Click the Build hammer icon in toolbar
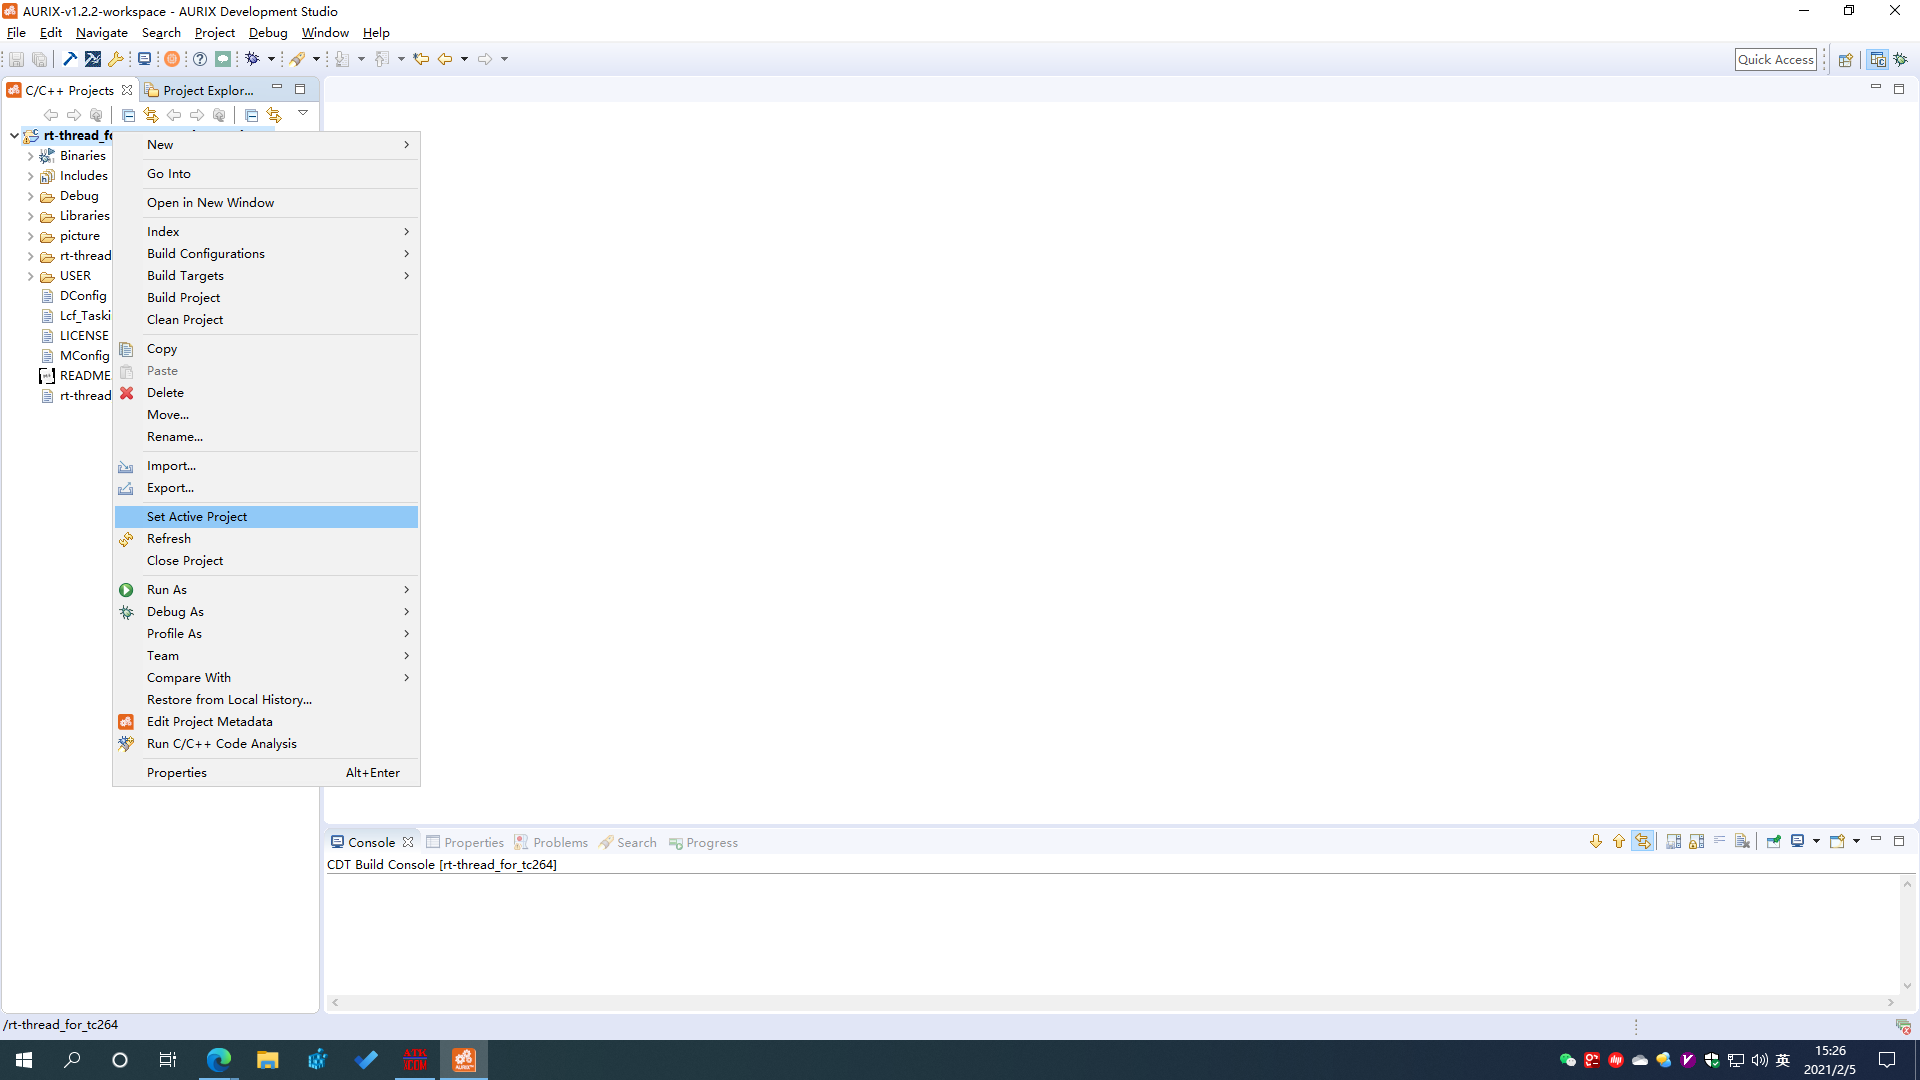Image resolution: width=1920 pixels, height=1080 pixels. [x=70, y=59]
